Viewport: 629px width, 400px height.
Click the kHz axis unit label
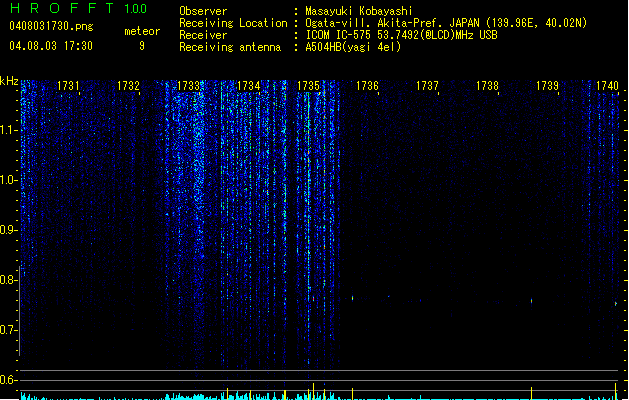point(9,81)
